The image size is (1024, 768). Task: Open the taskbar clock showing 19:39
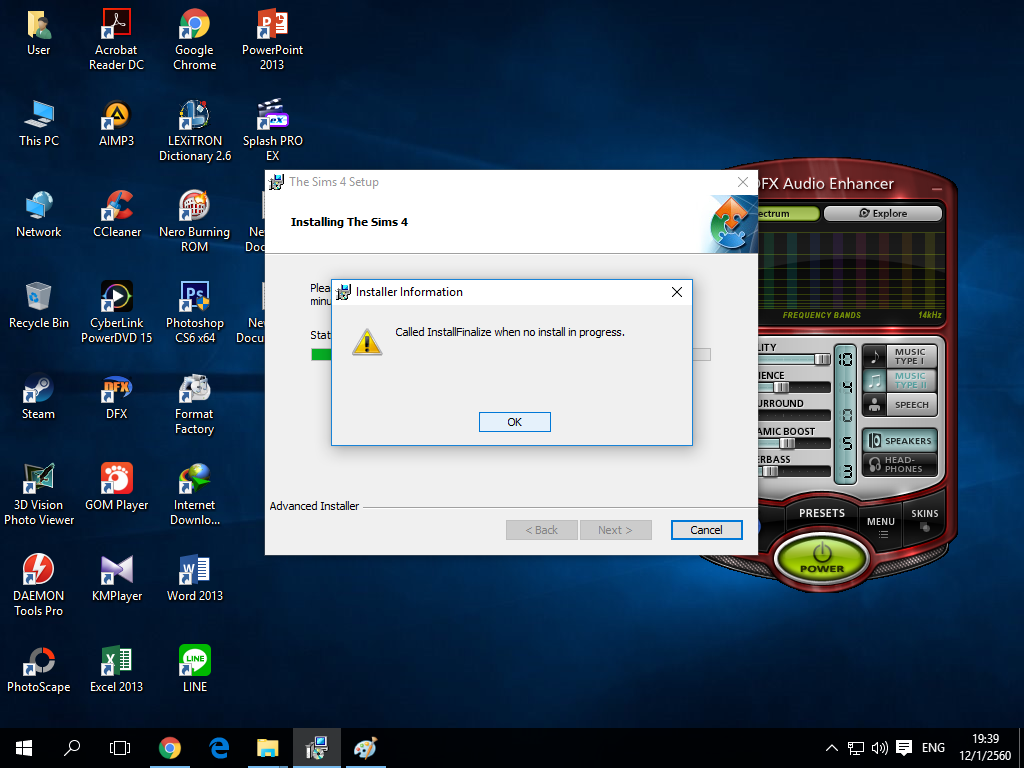[x=985, y=748]
